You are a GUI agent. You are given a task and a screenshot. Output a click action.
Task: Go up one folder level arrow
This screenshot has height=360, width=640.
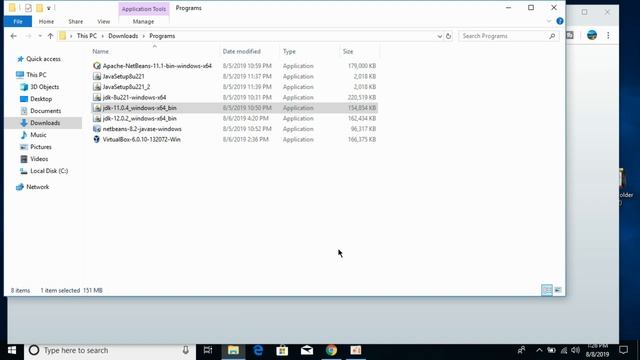(x=50, y=36)
